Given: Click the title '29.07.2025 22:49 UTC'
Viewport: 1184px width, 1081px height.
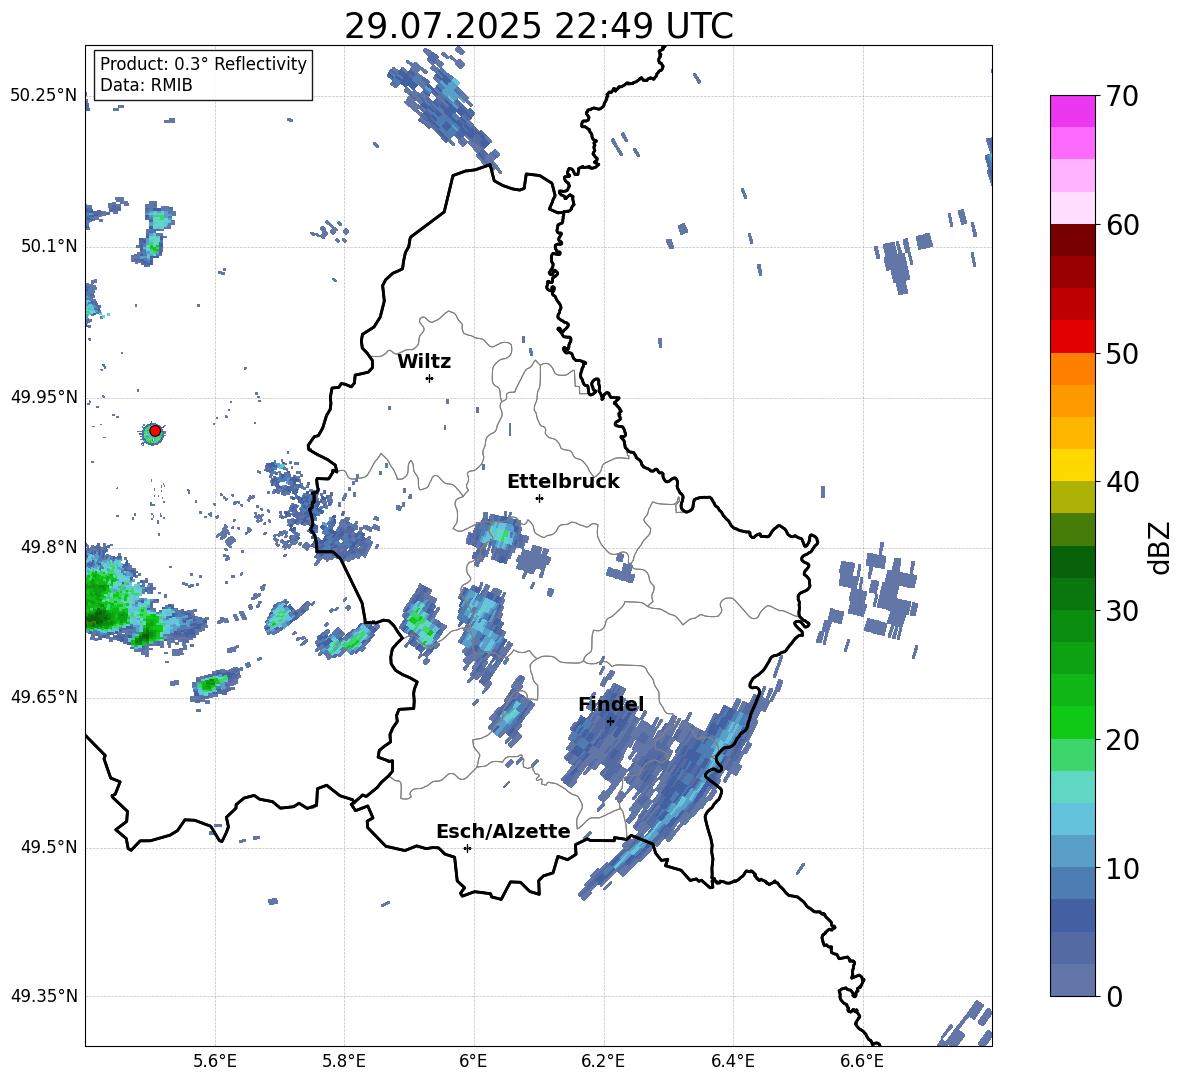Looking at the screenshot, I should [x=538, y=26].
